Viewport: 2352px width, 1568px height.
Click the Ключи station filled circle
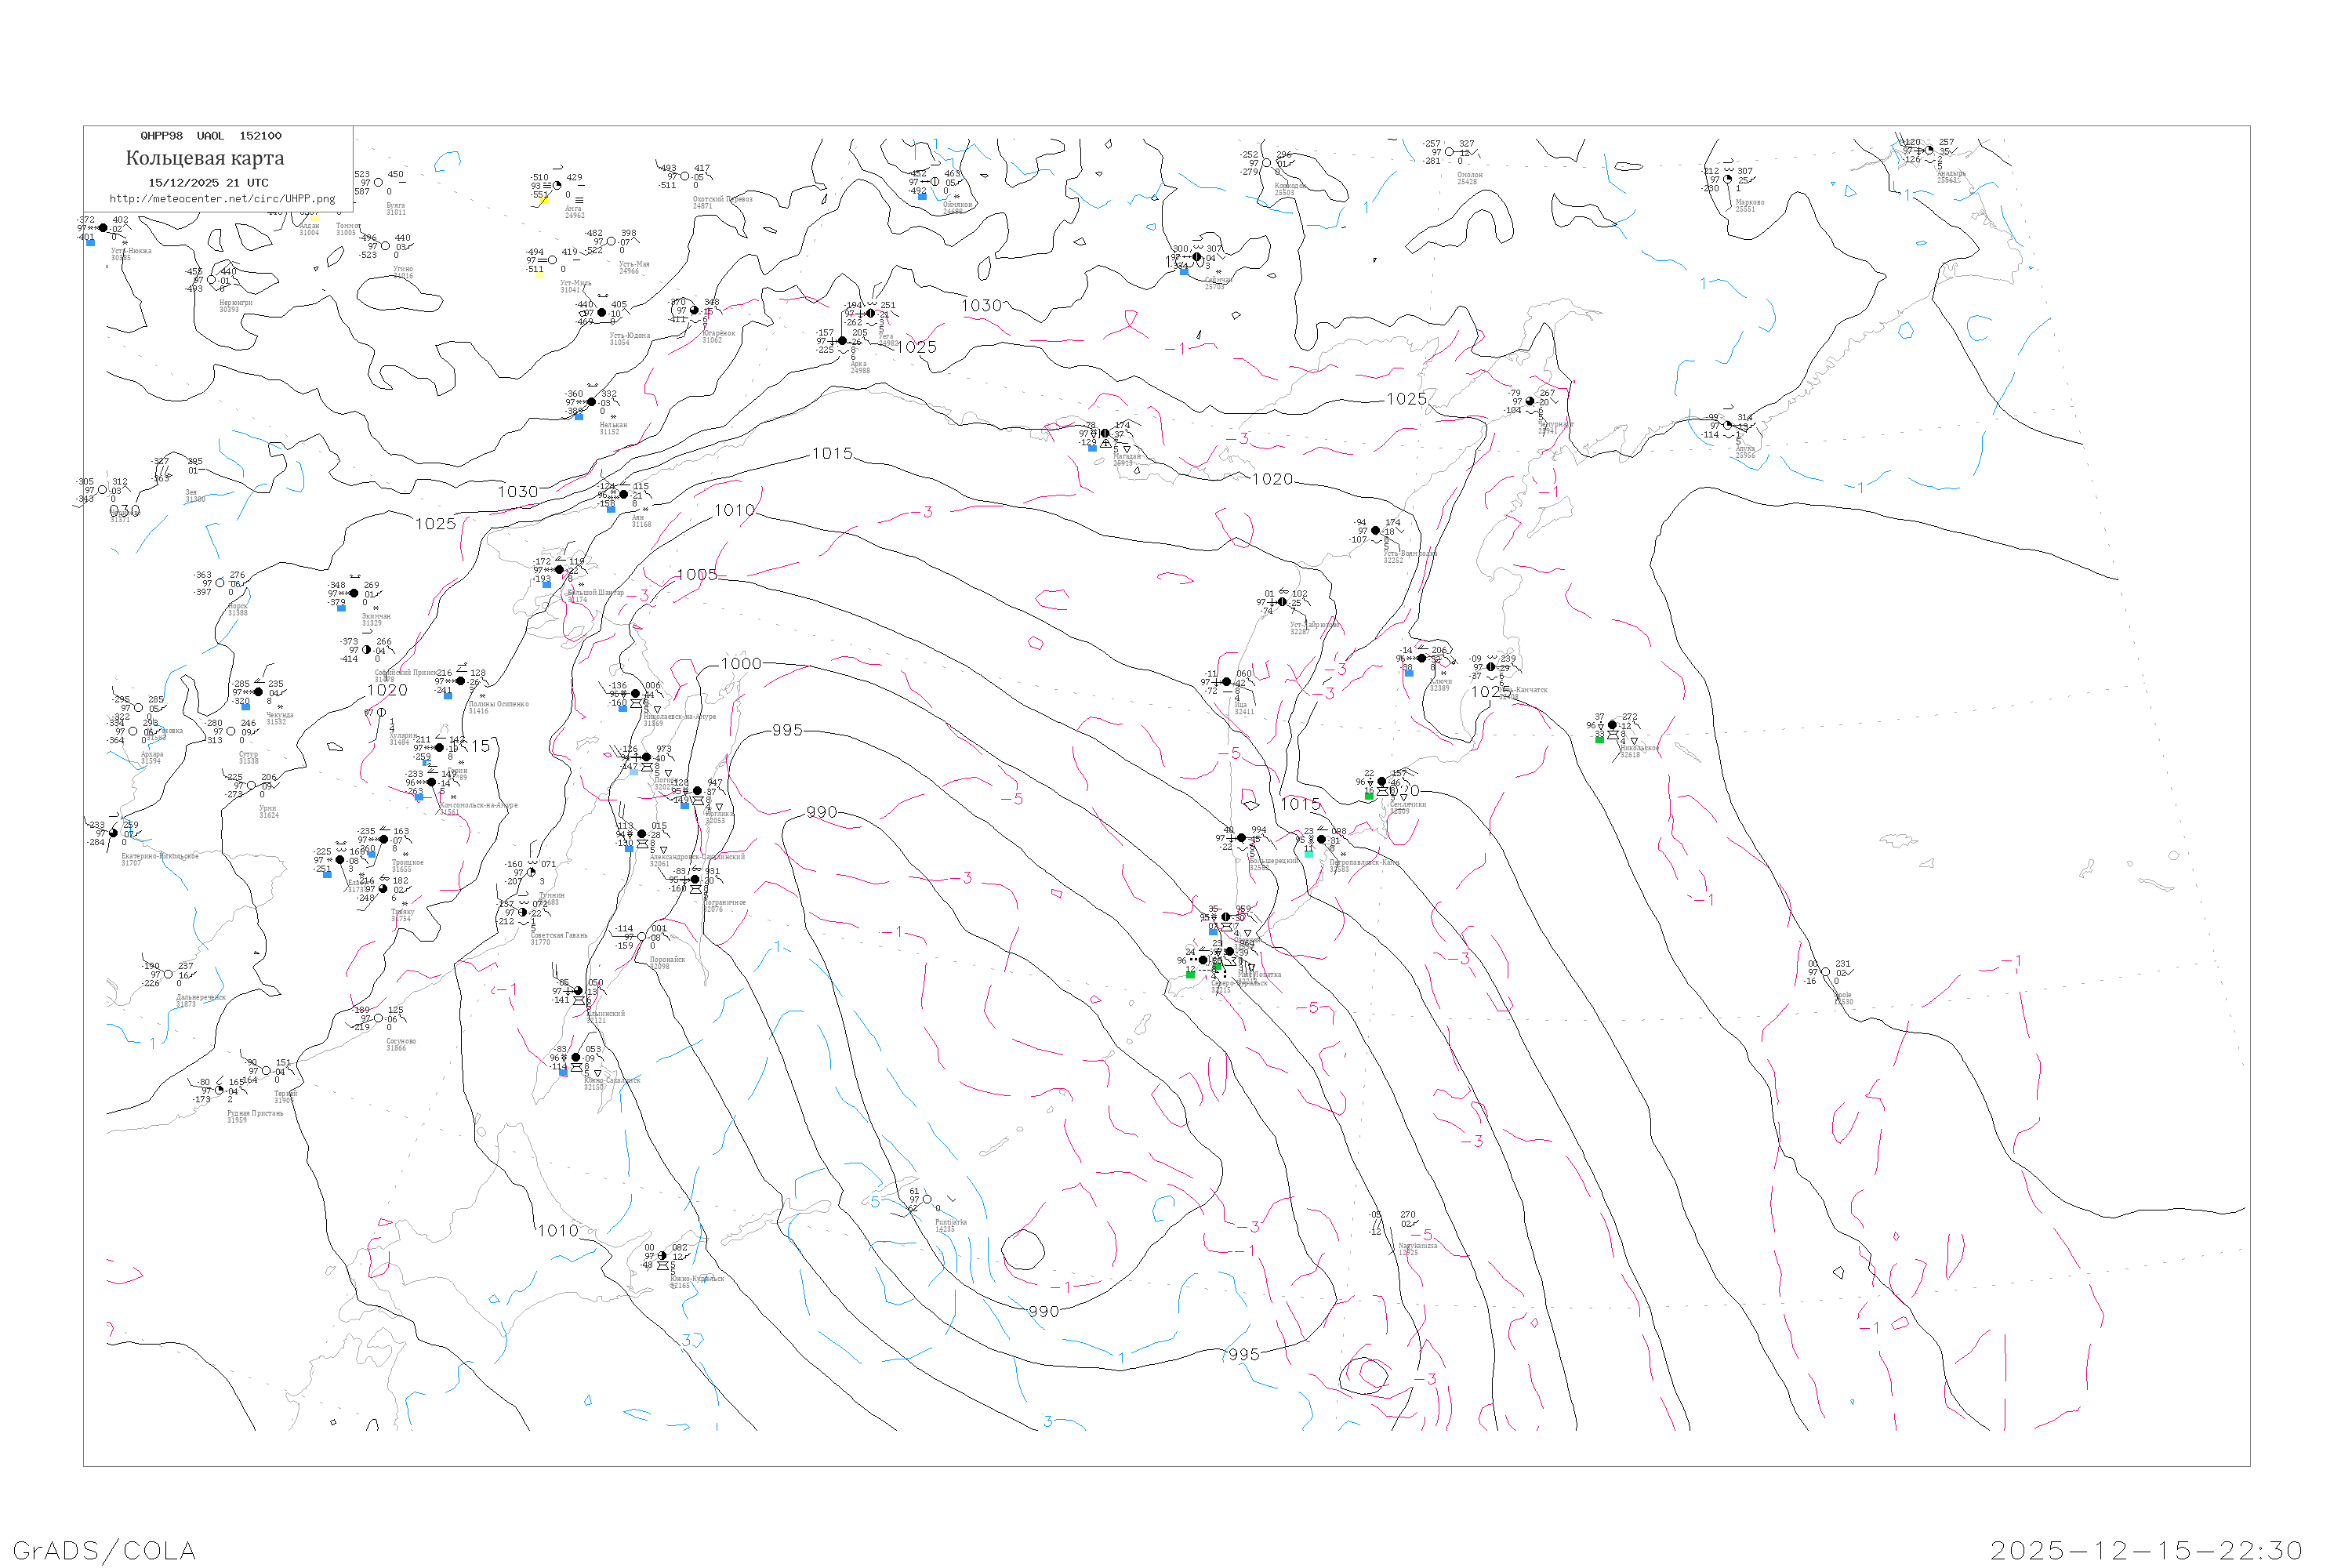point(1422,658)
